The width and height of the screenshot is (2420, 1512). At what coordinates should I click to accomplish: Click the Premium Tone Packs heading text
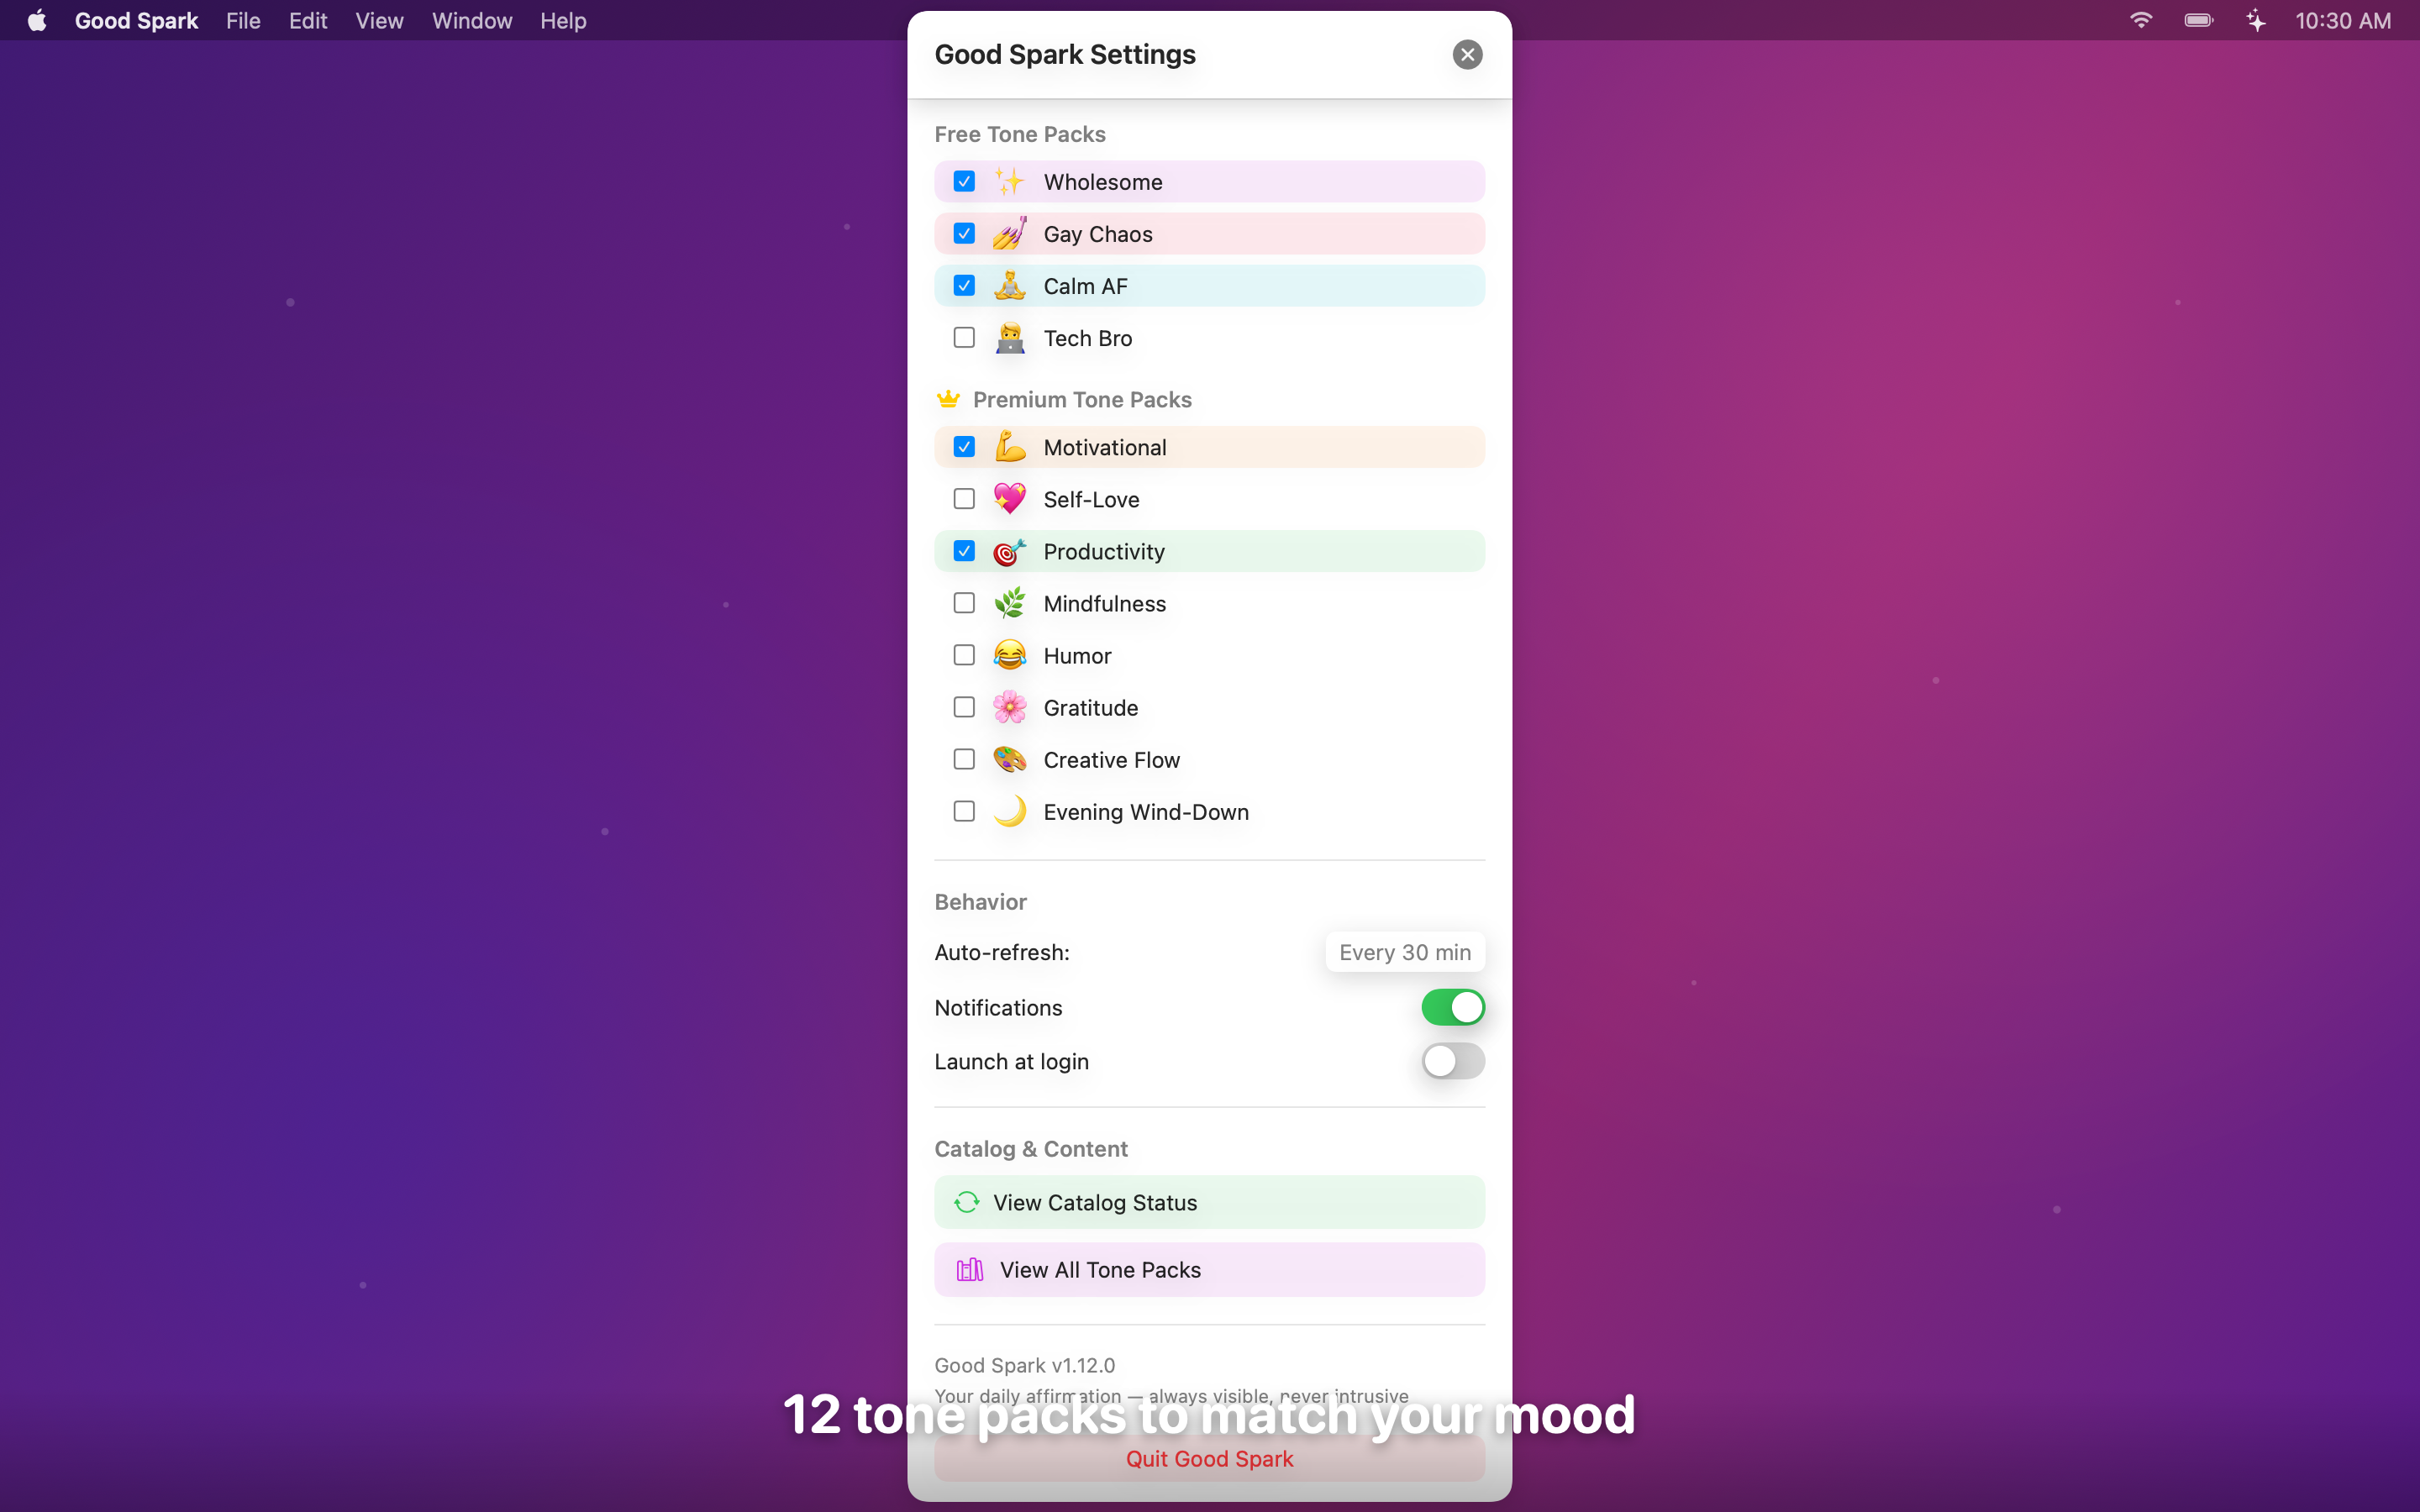coord(1082,399)
